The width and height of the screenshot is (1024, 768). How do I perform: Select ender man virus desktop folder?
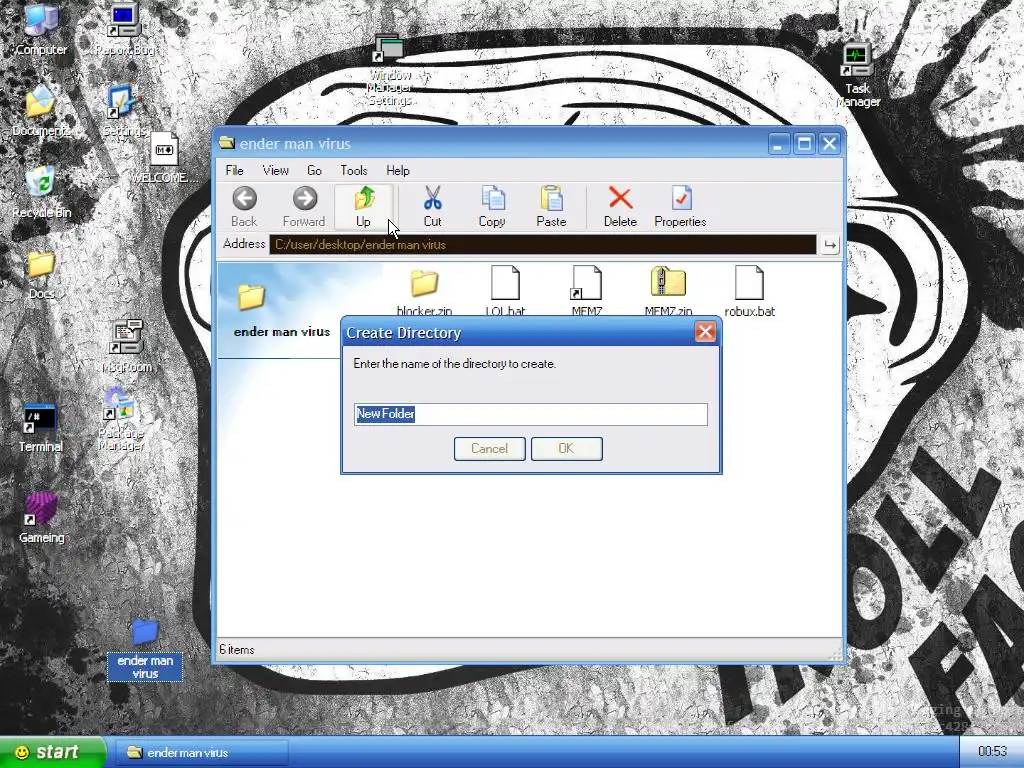pyautogui.click(x=145, y=649)
